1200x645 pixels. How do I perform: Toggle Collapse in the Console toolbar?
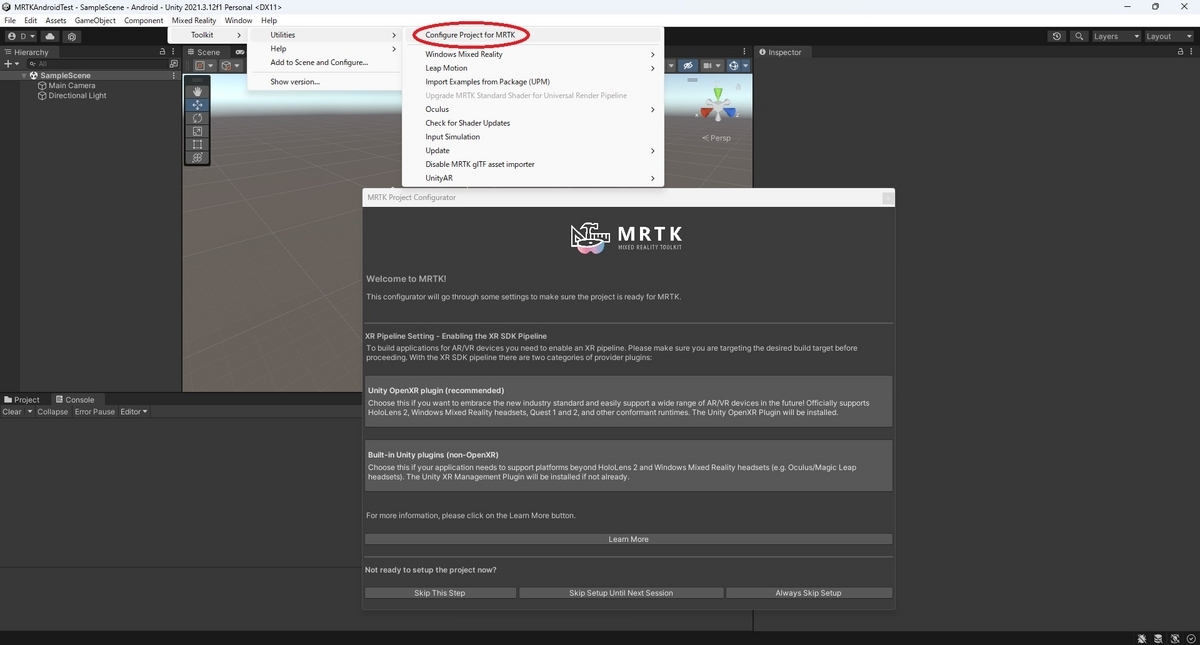[x=53, y=412]
